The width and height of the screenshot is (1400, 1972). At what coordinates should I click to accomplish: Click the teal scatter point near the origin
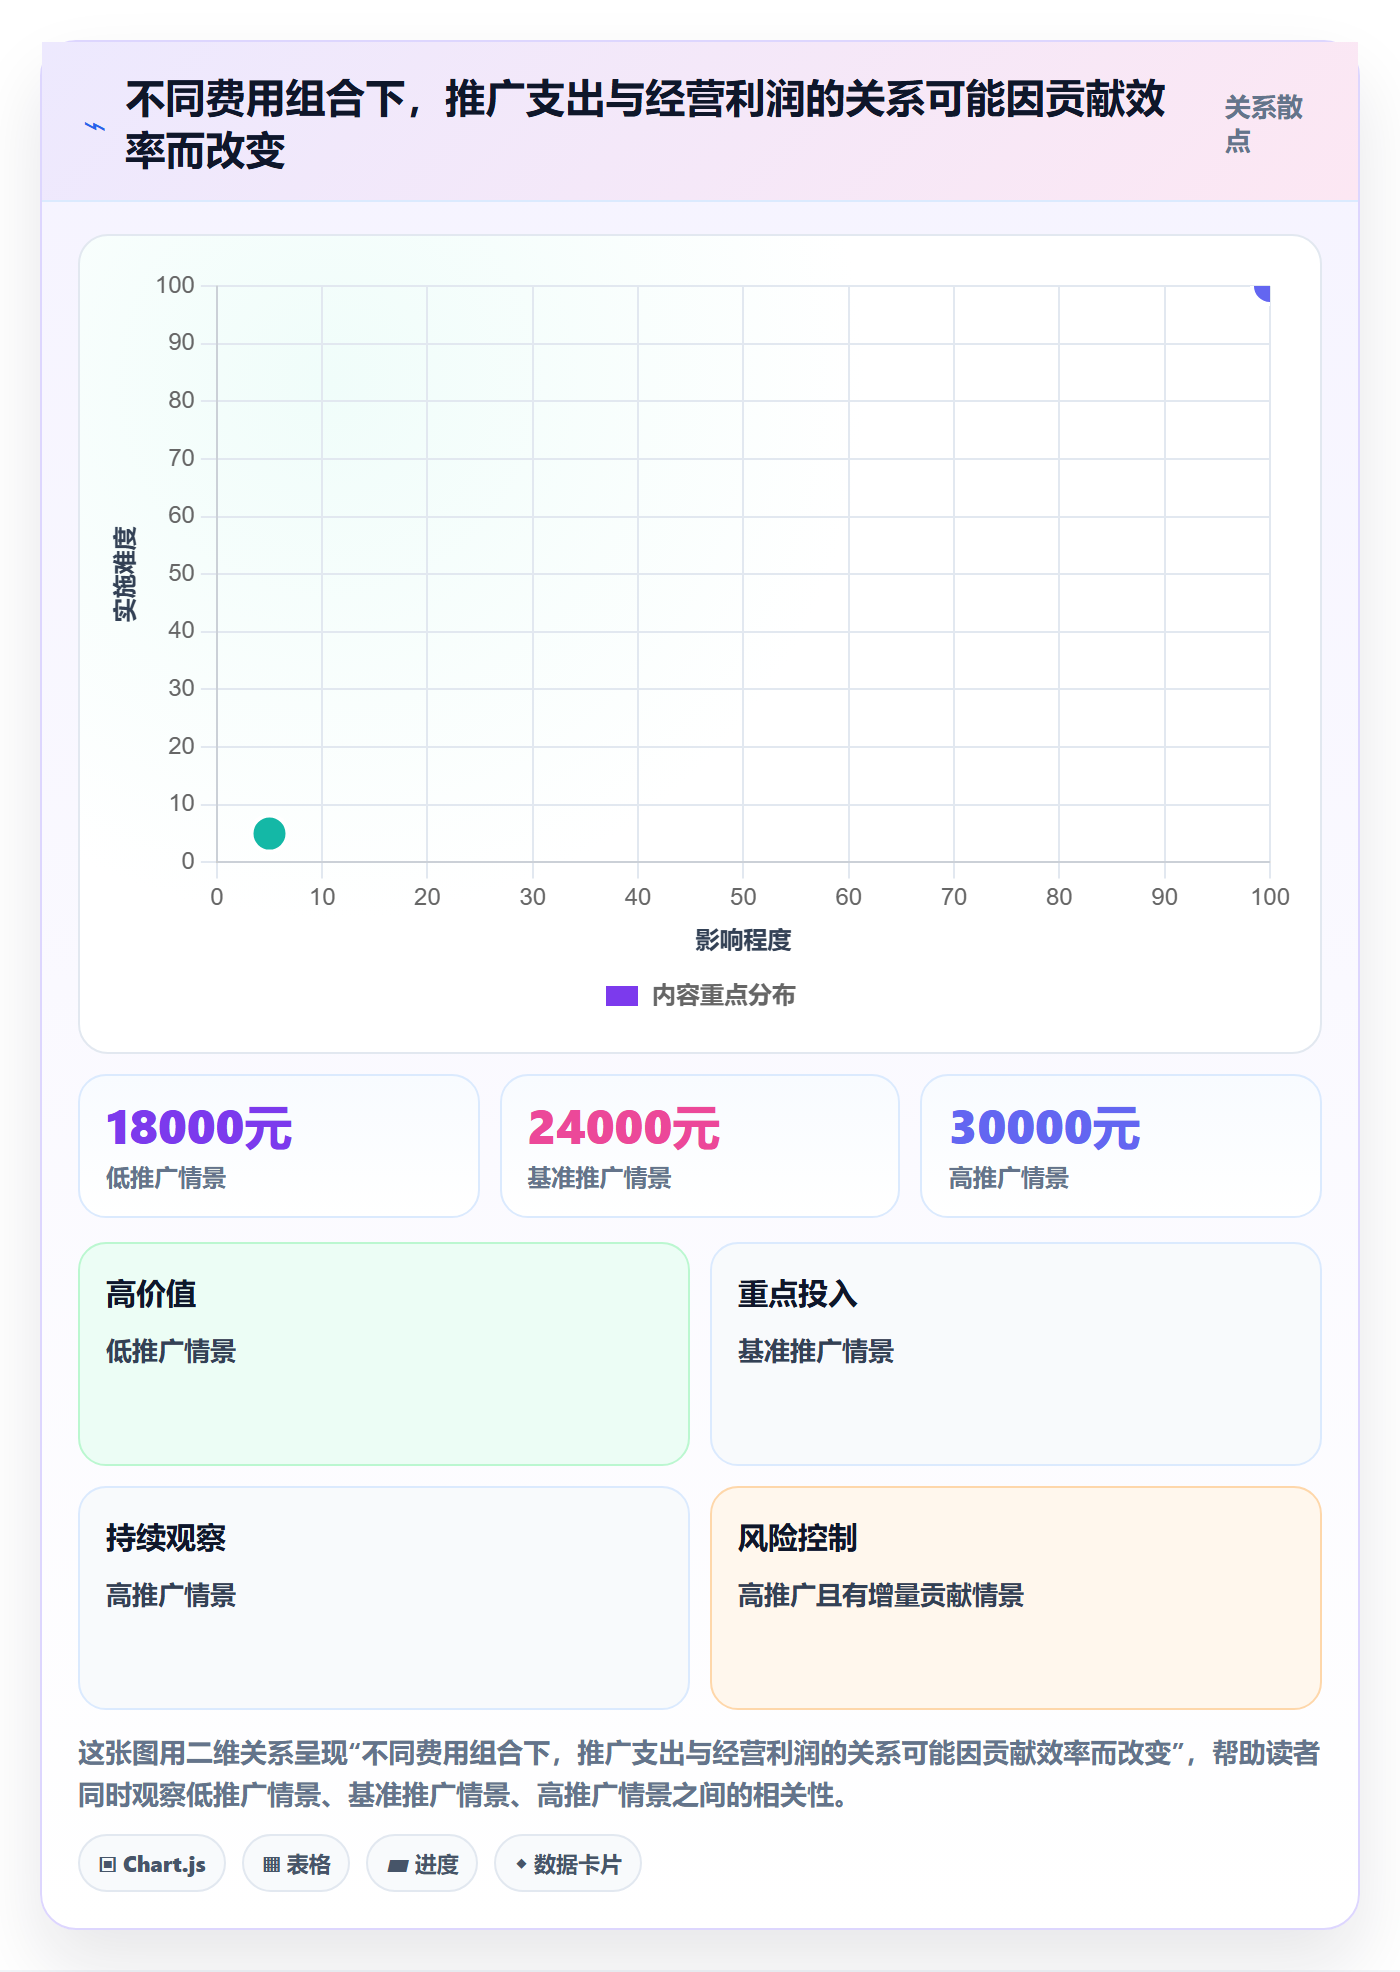[x=269, y=833]
